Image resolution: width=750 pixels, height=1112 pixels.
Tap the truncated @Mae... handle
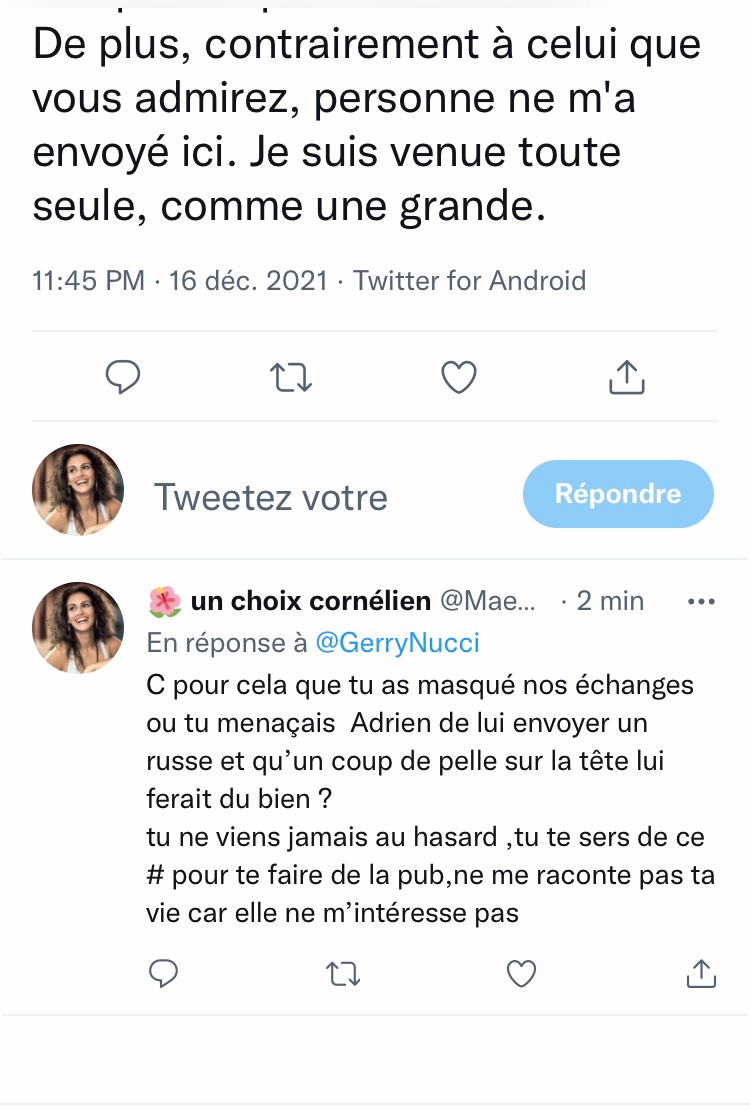[488, 601]
